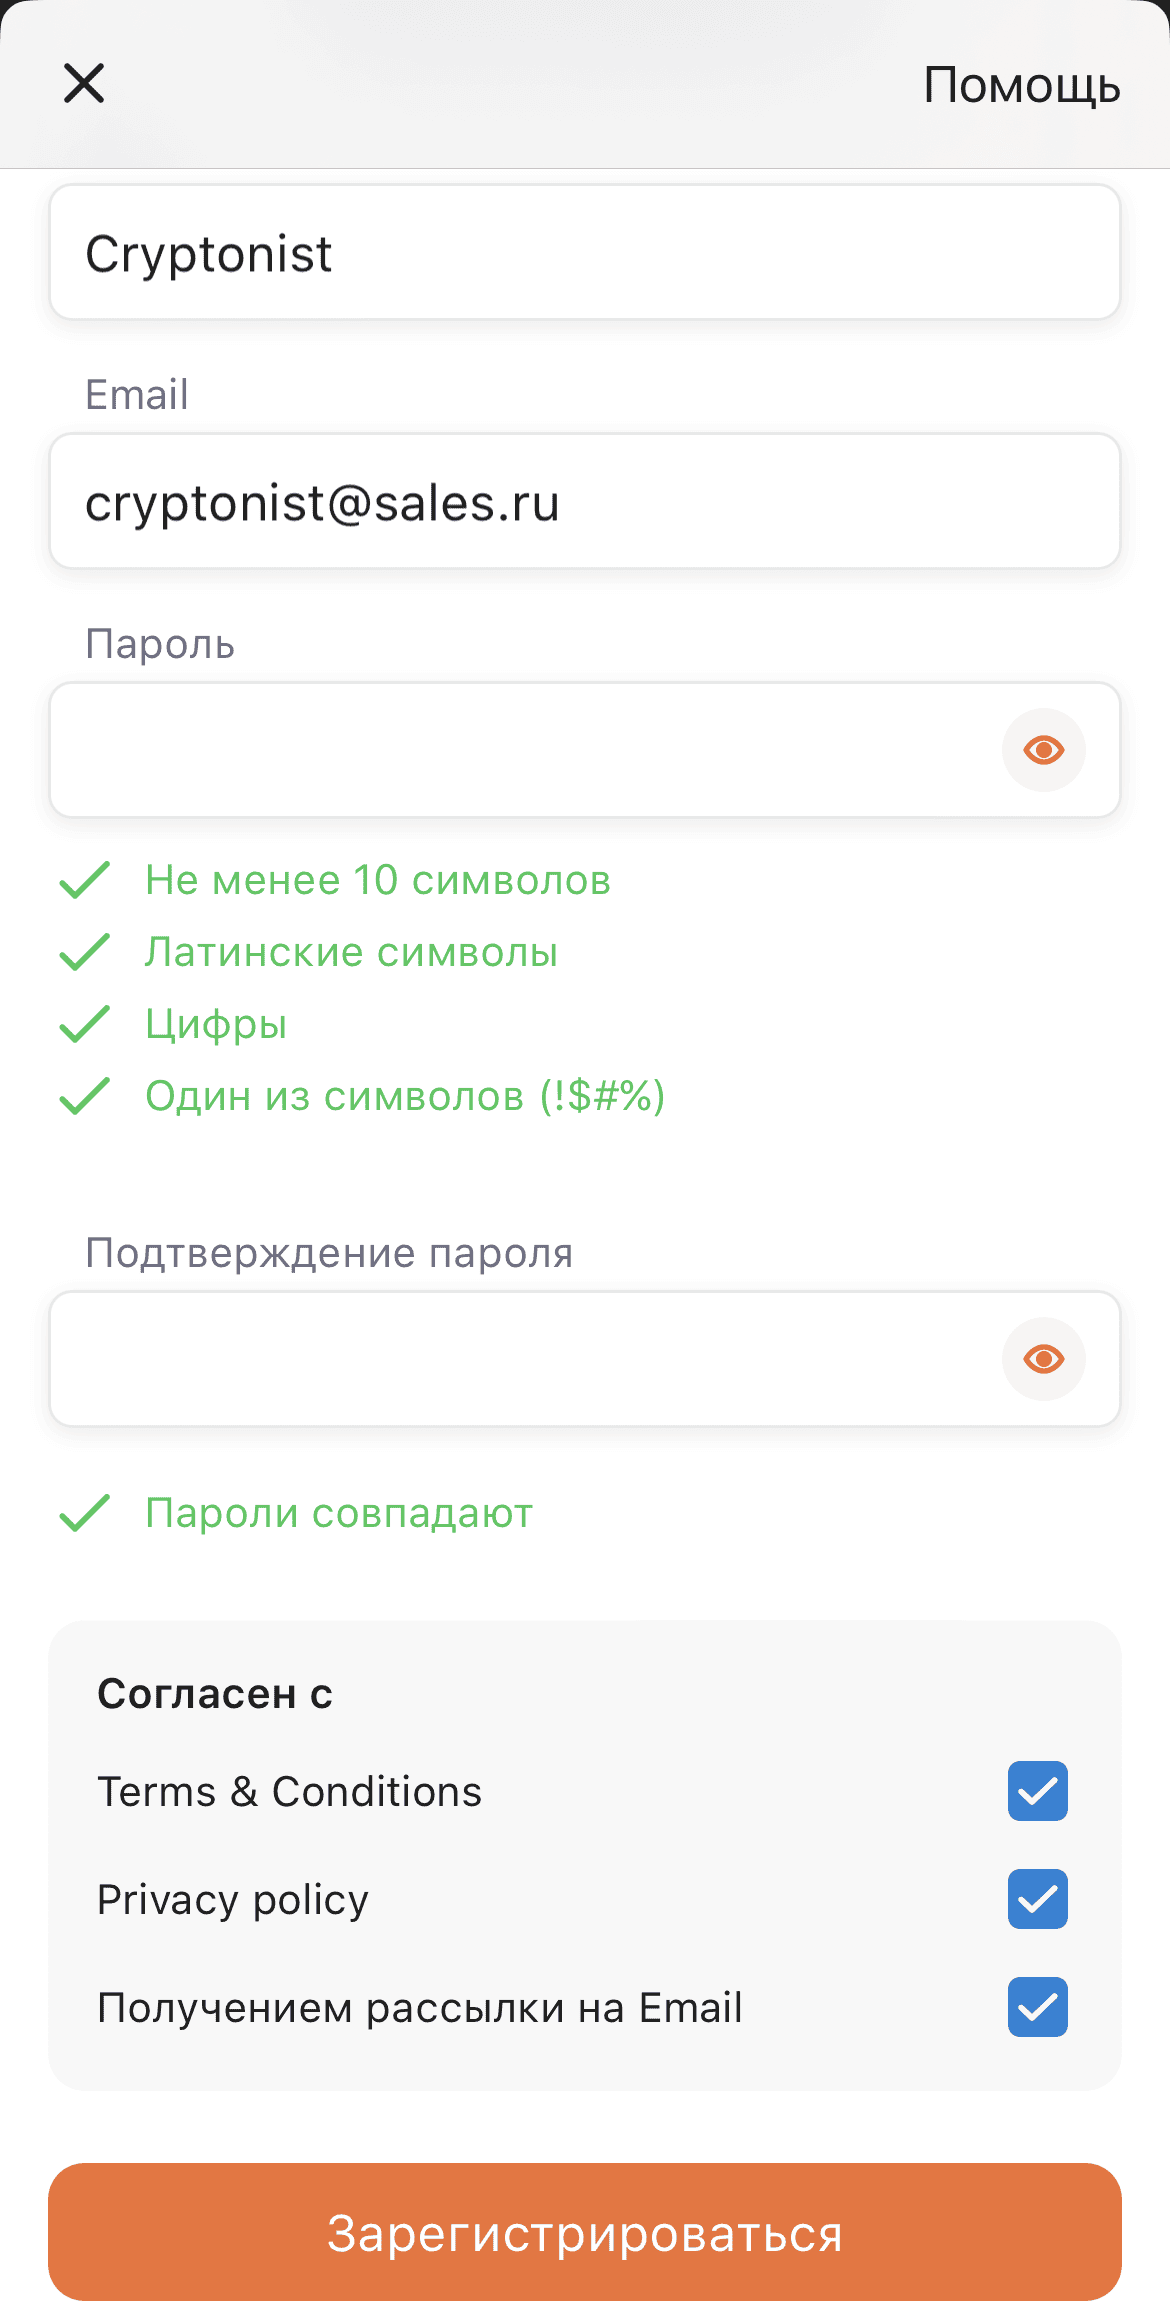Open the Terms & Conditions text link

[x=289, y=1791]
